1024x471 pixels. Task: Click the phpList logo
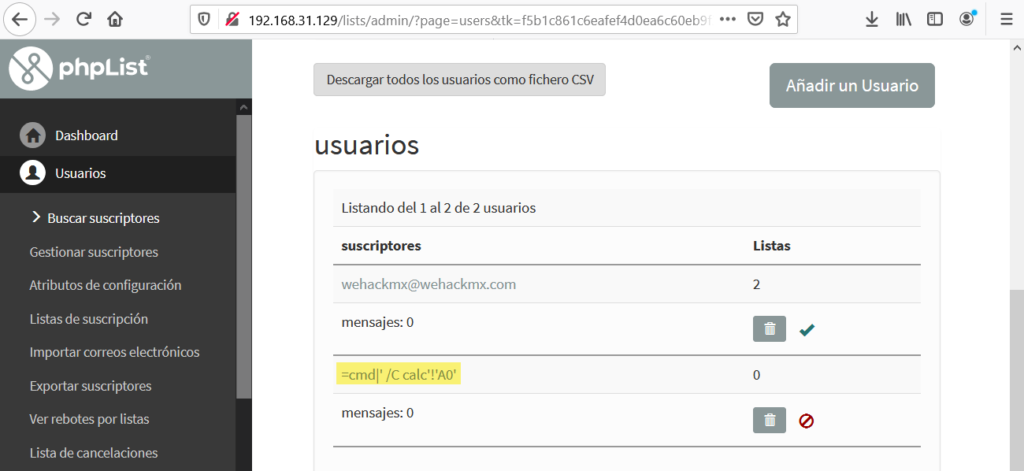pos(80,69)
